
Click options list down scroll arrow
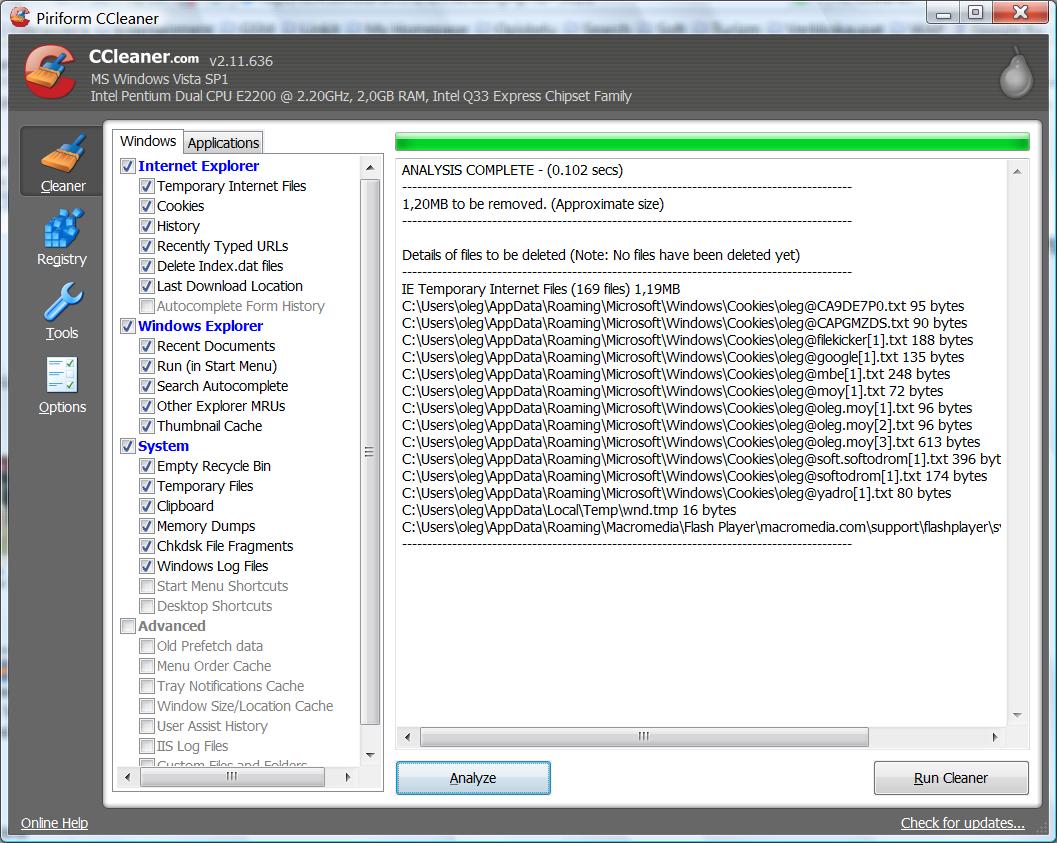point(369,755)
